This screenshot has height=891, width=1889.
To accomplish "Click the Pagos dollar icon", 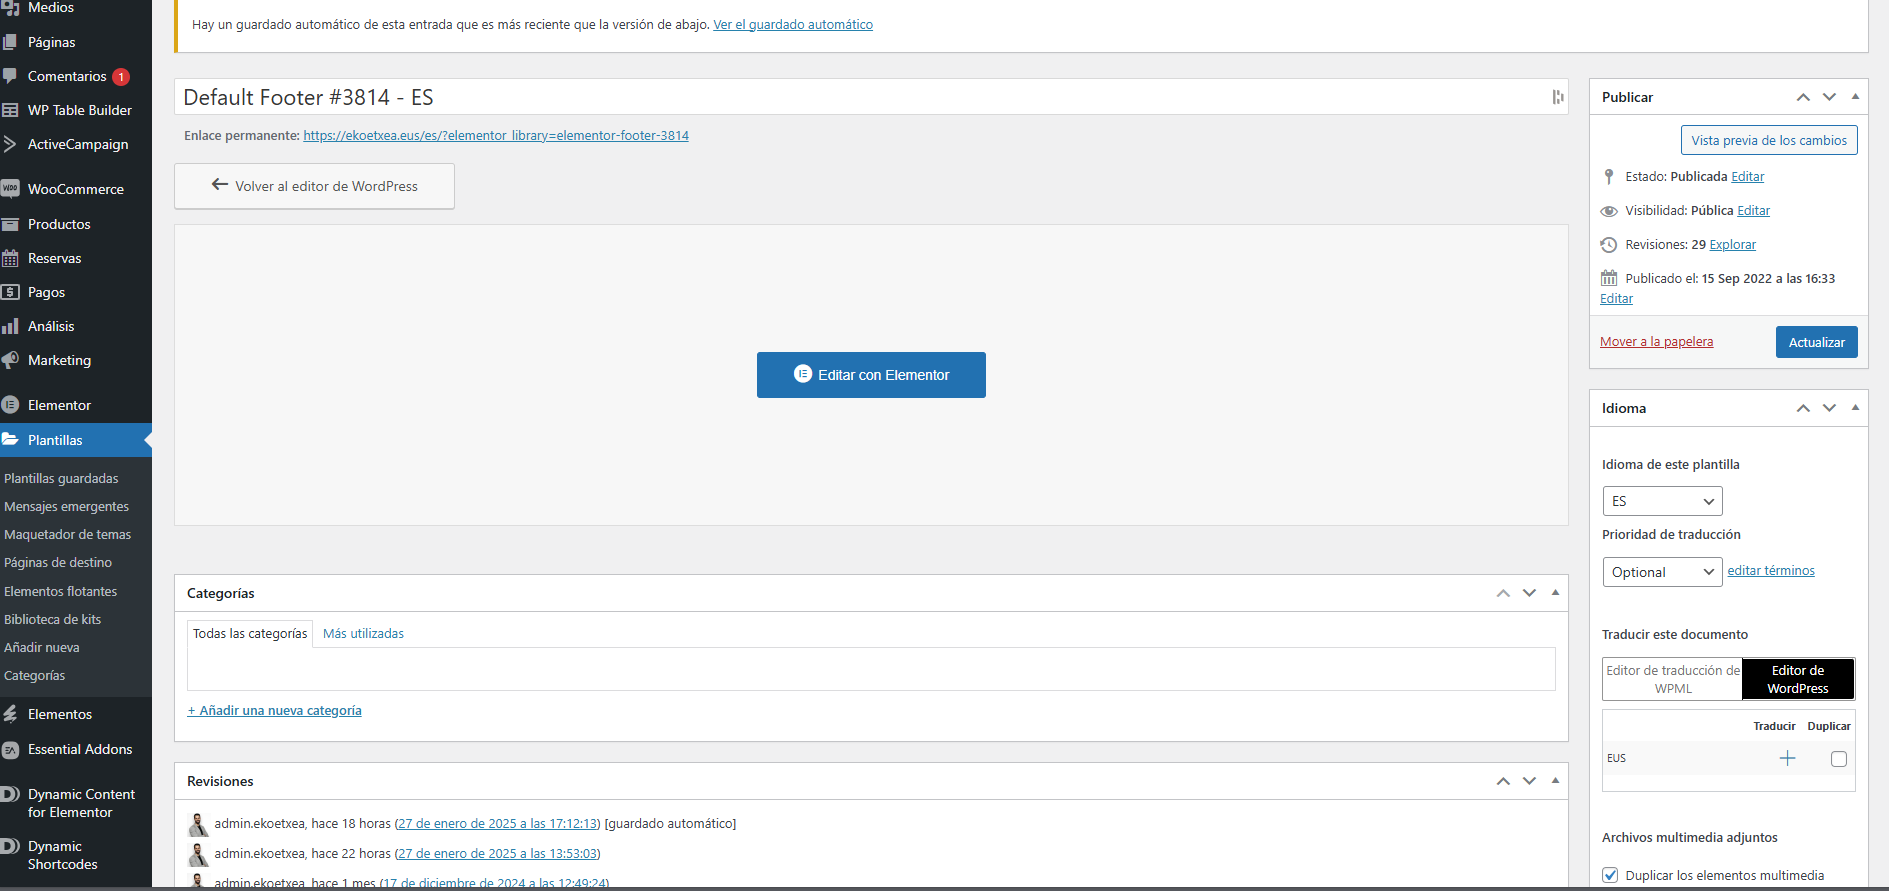I will pyautogui.click(x=10, y=292).
